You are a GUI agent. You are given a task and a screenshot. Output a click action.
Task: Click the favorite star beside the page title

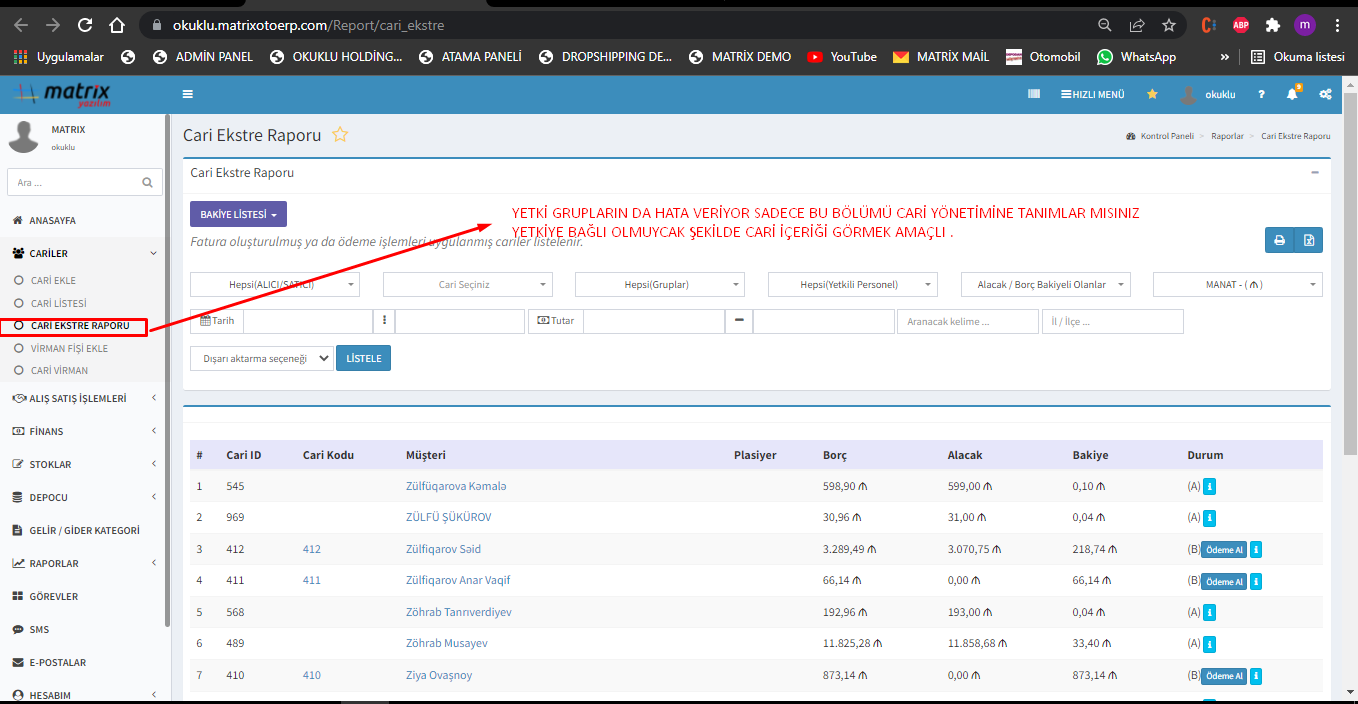click(x=340, y=135)
